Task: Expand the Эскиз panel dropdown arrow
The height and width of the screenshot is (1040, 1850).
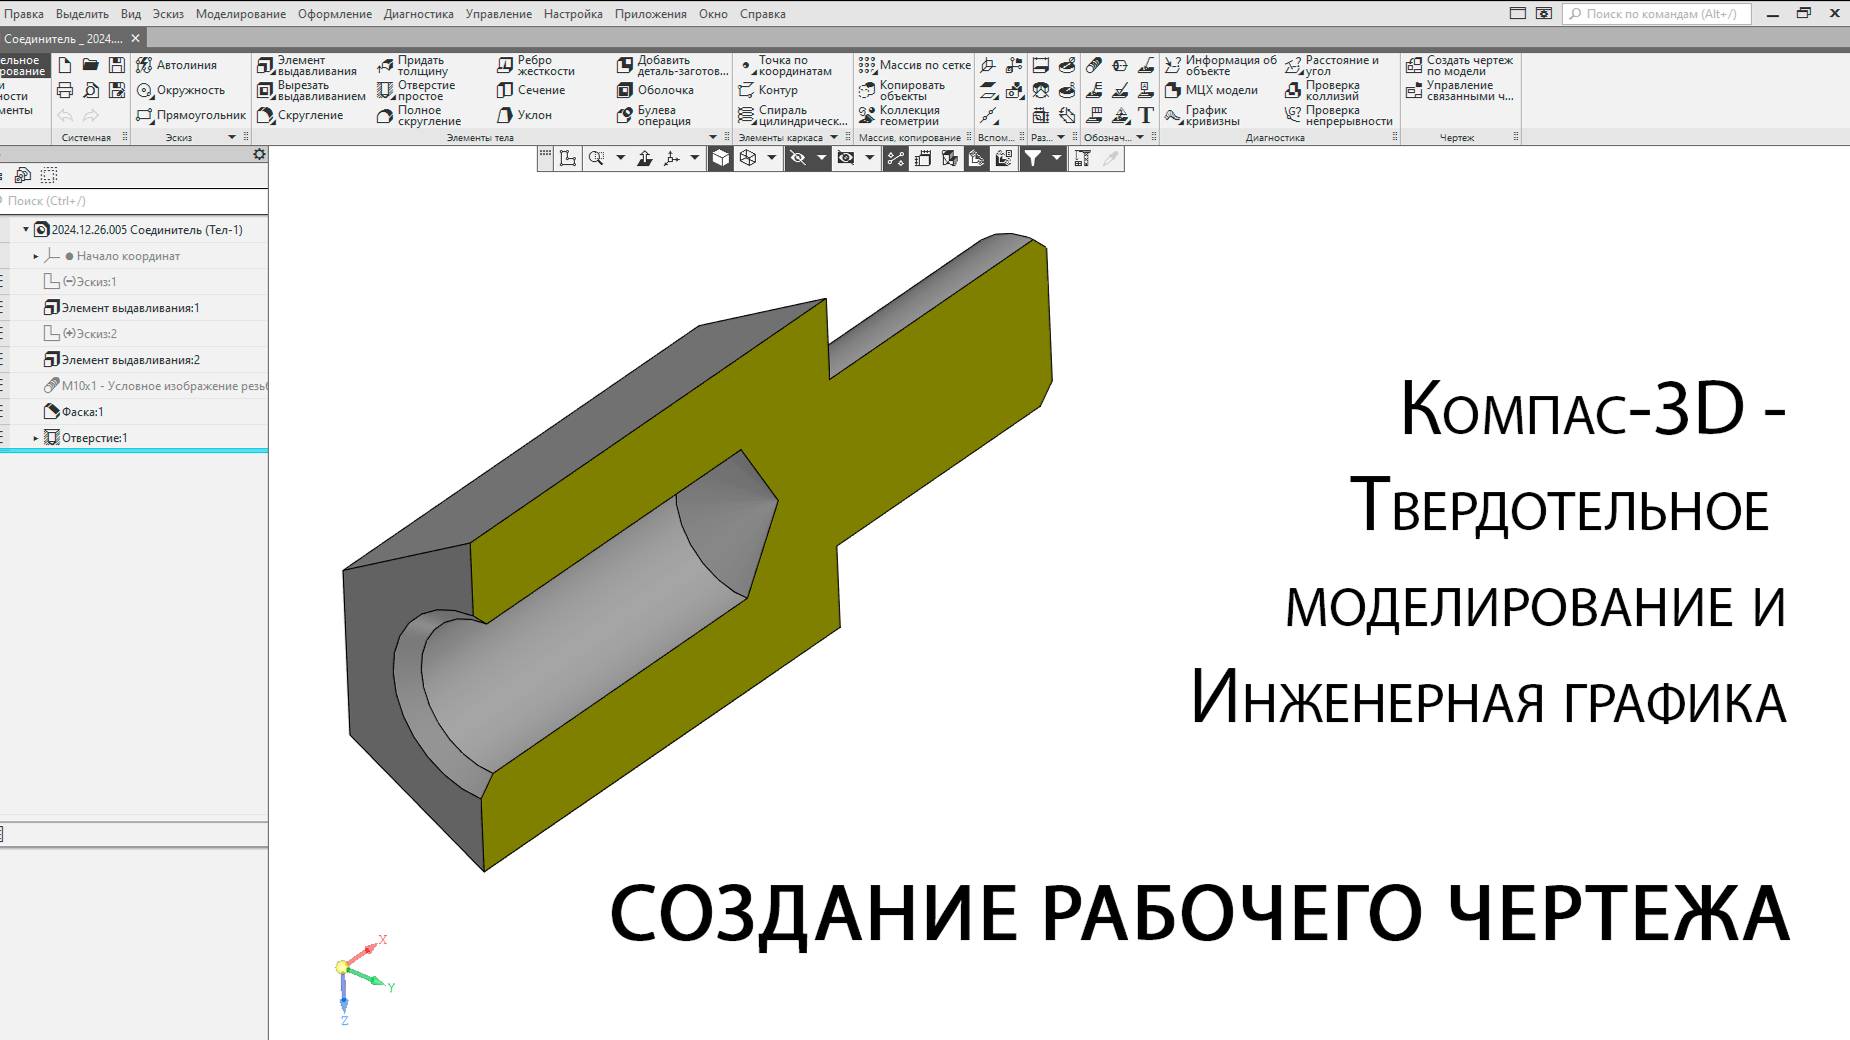Action: [x=232, y=137]
